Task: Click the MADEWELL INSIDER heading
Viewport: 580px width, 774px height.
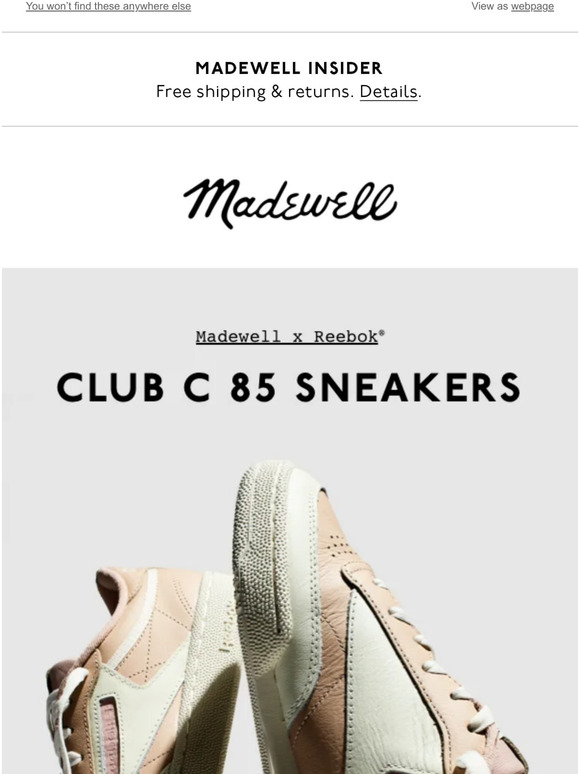Action: coord(289,68)
